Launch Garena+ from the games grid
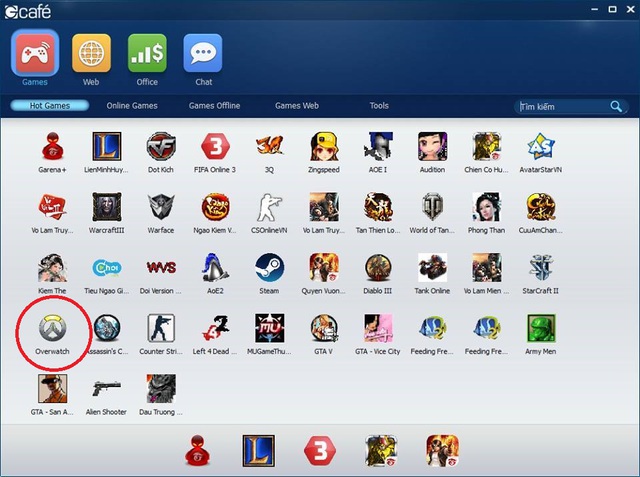 [52, 153]
